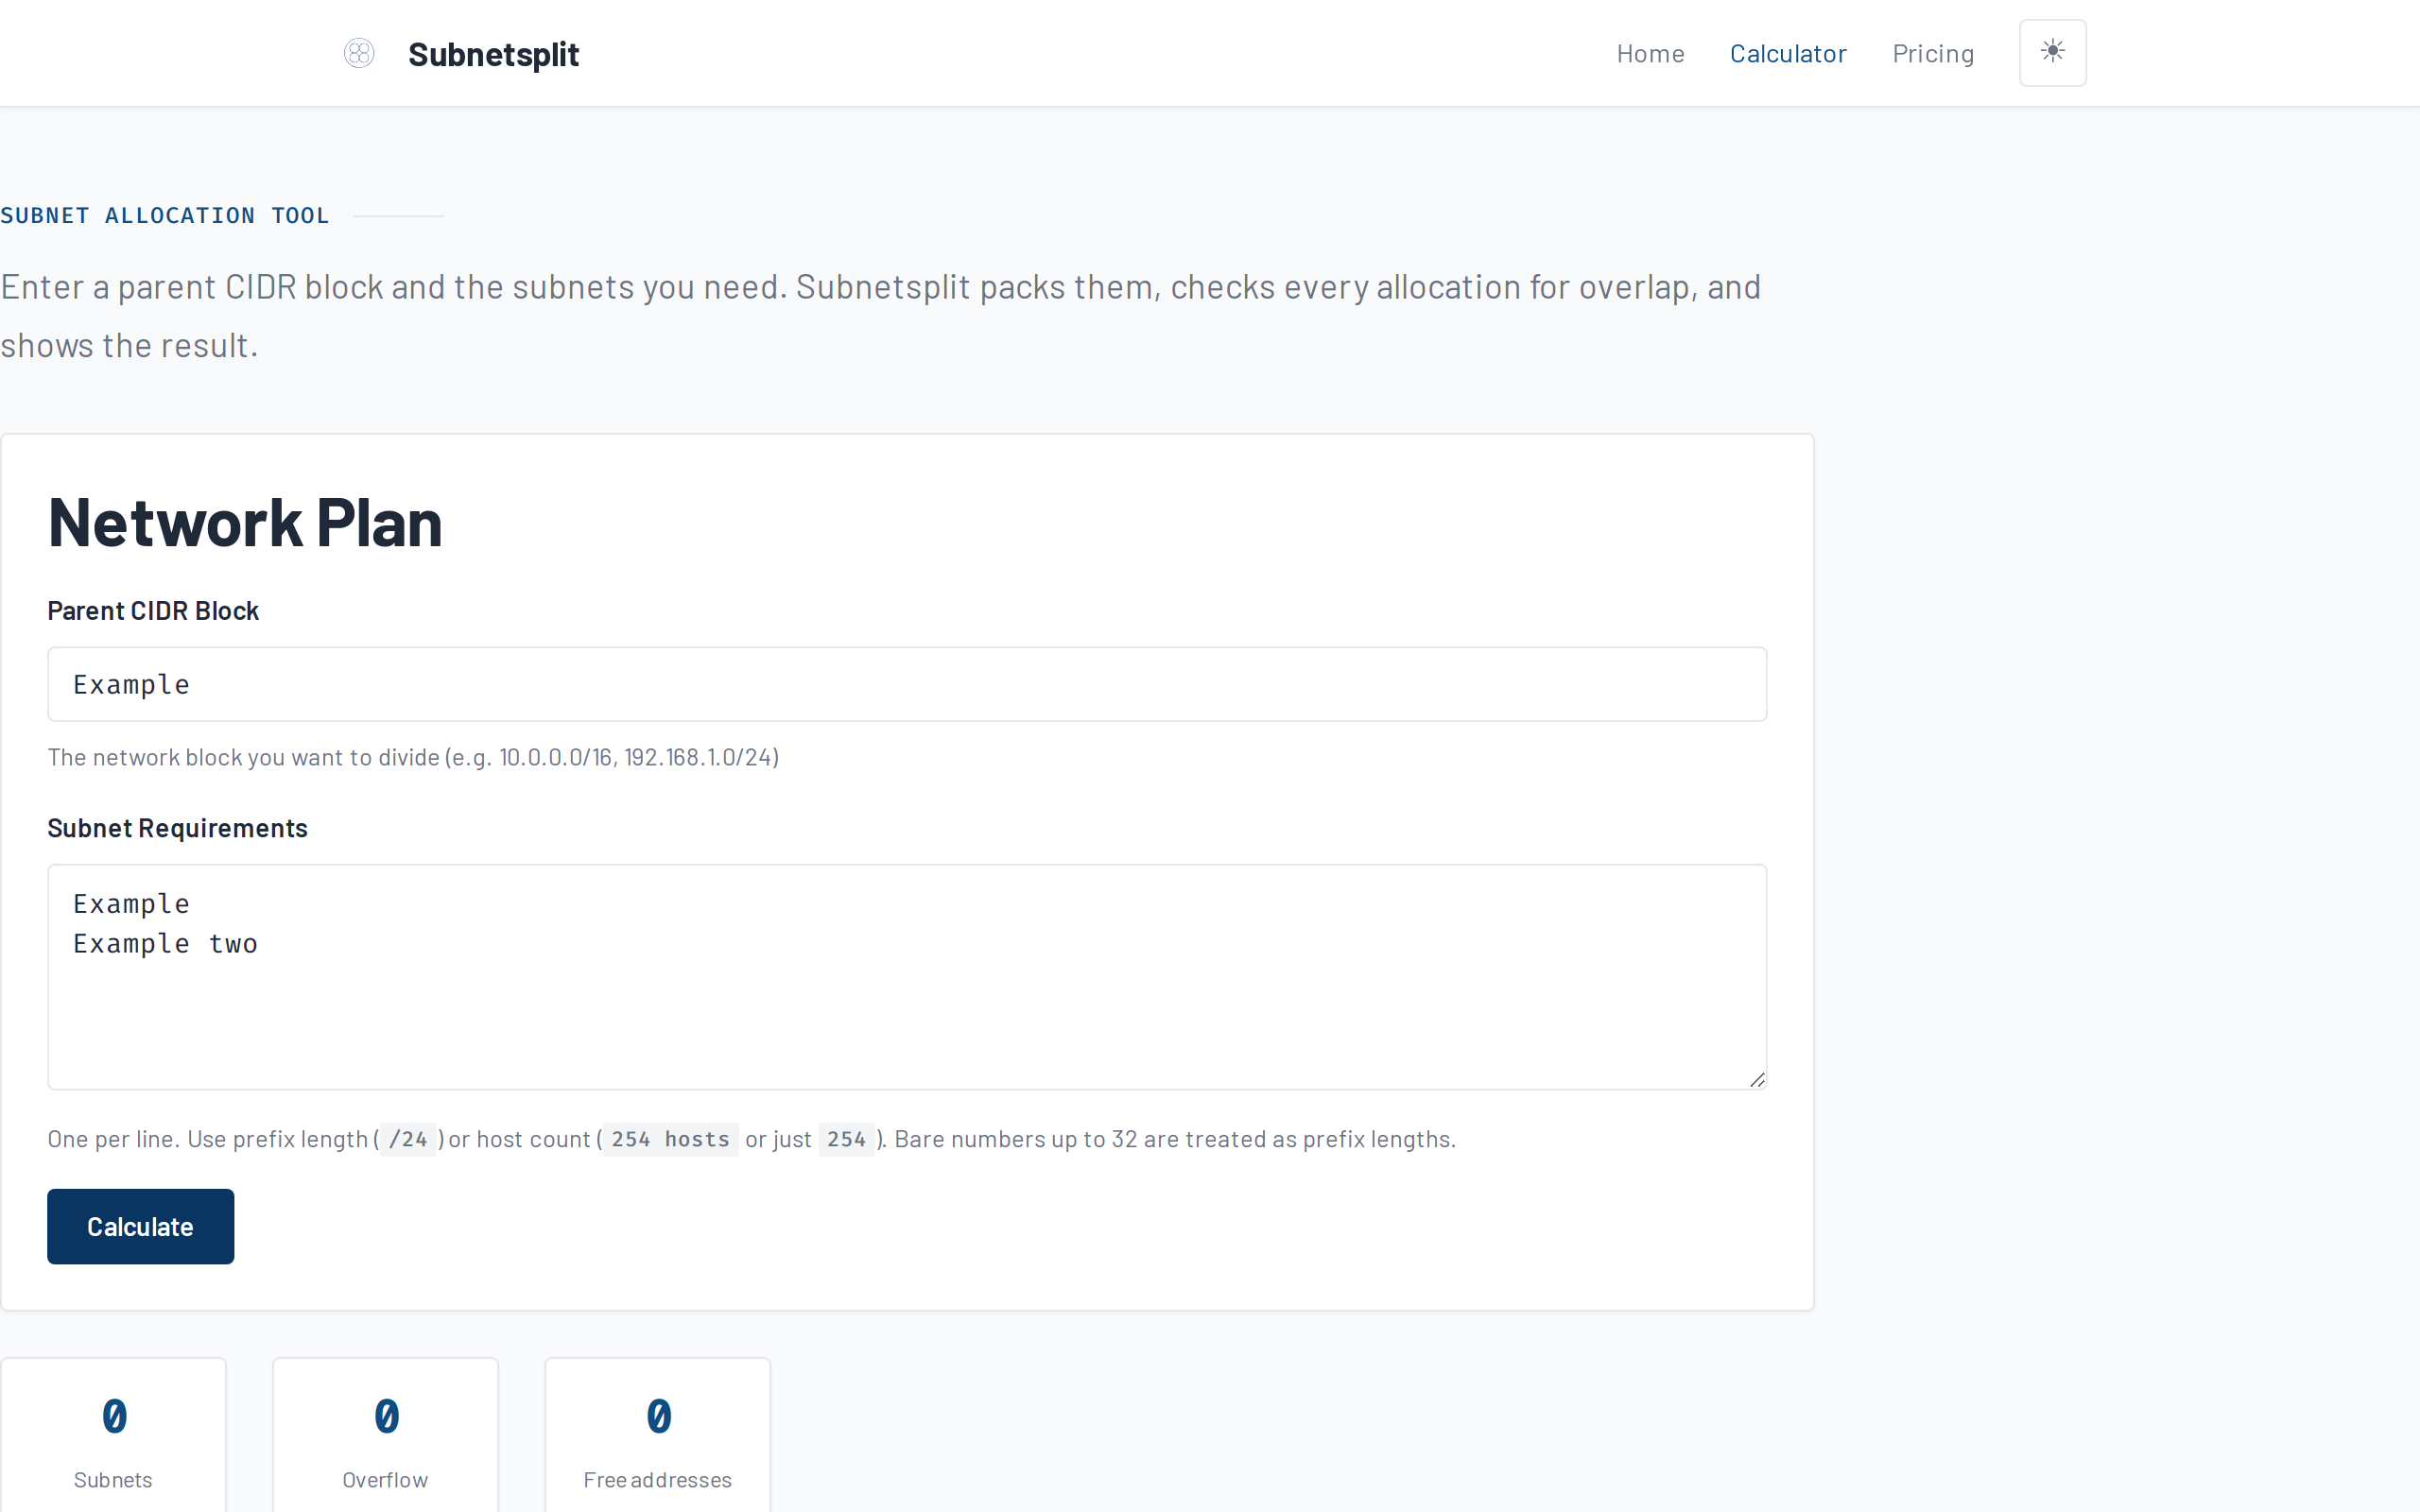Click the Subnets count card
2420x1512 pixels.
coord(113,1436)
